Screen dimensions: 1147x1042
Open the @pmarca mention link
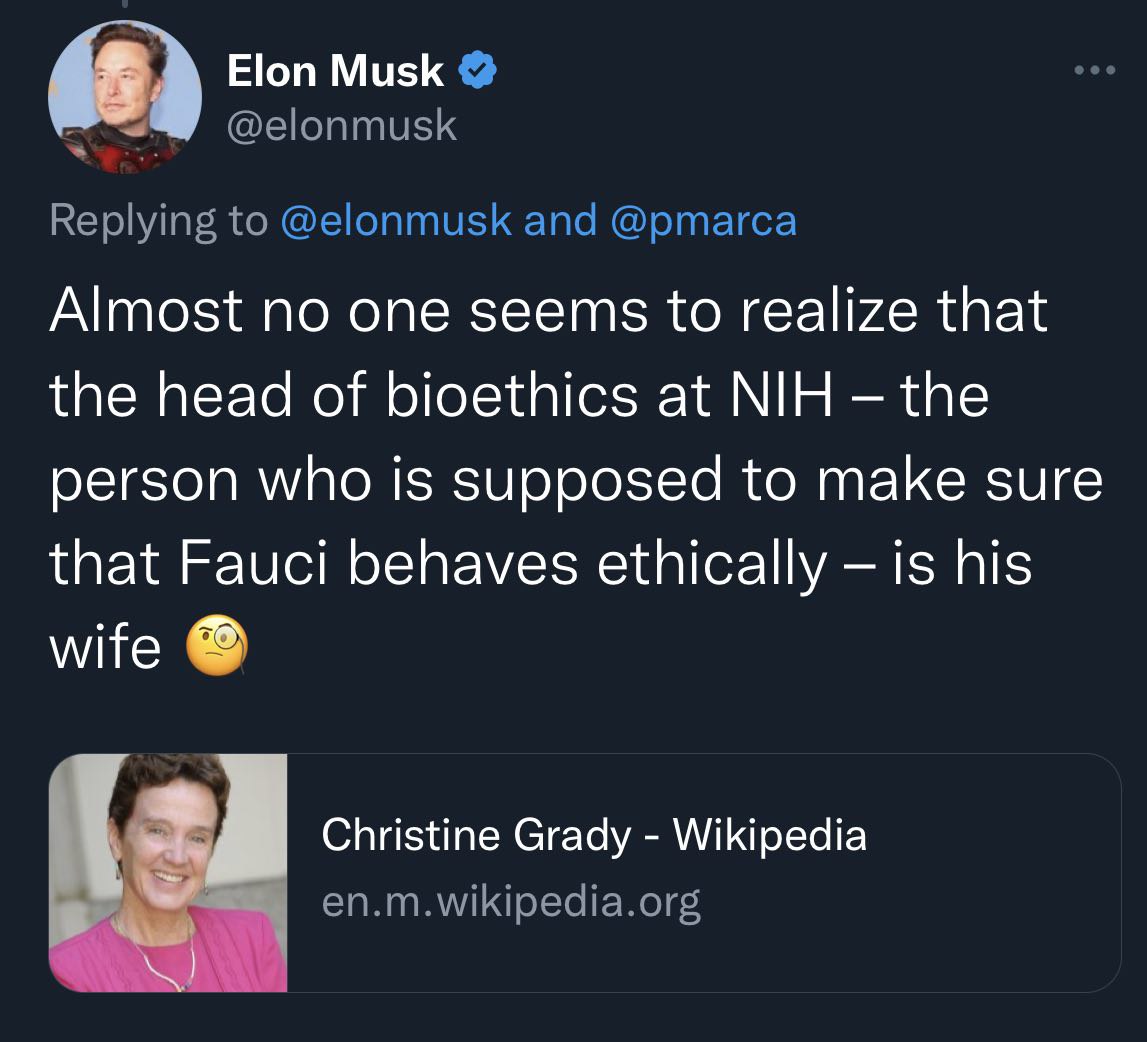[x=702, y=220]
